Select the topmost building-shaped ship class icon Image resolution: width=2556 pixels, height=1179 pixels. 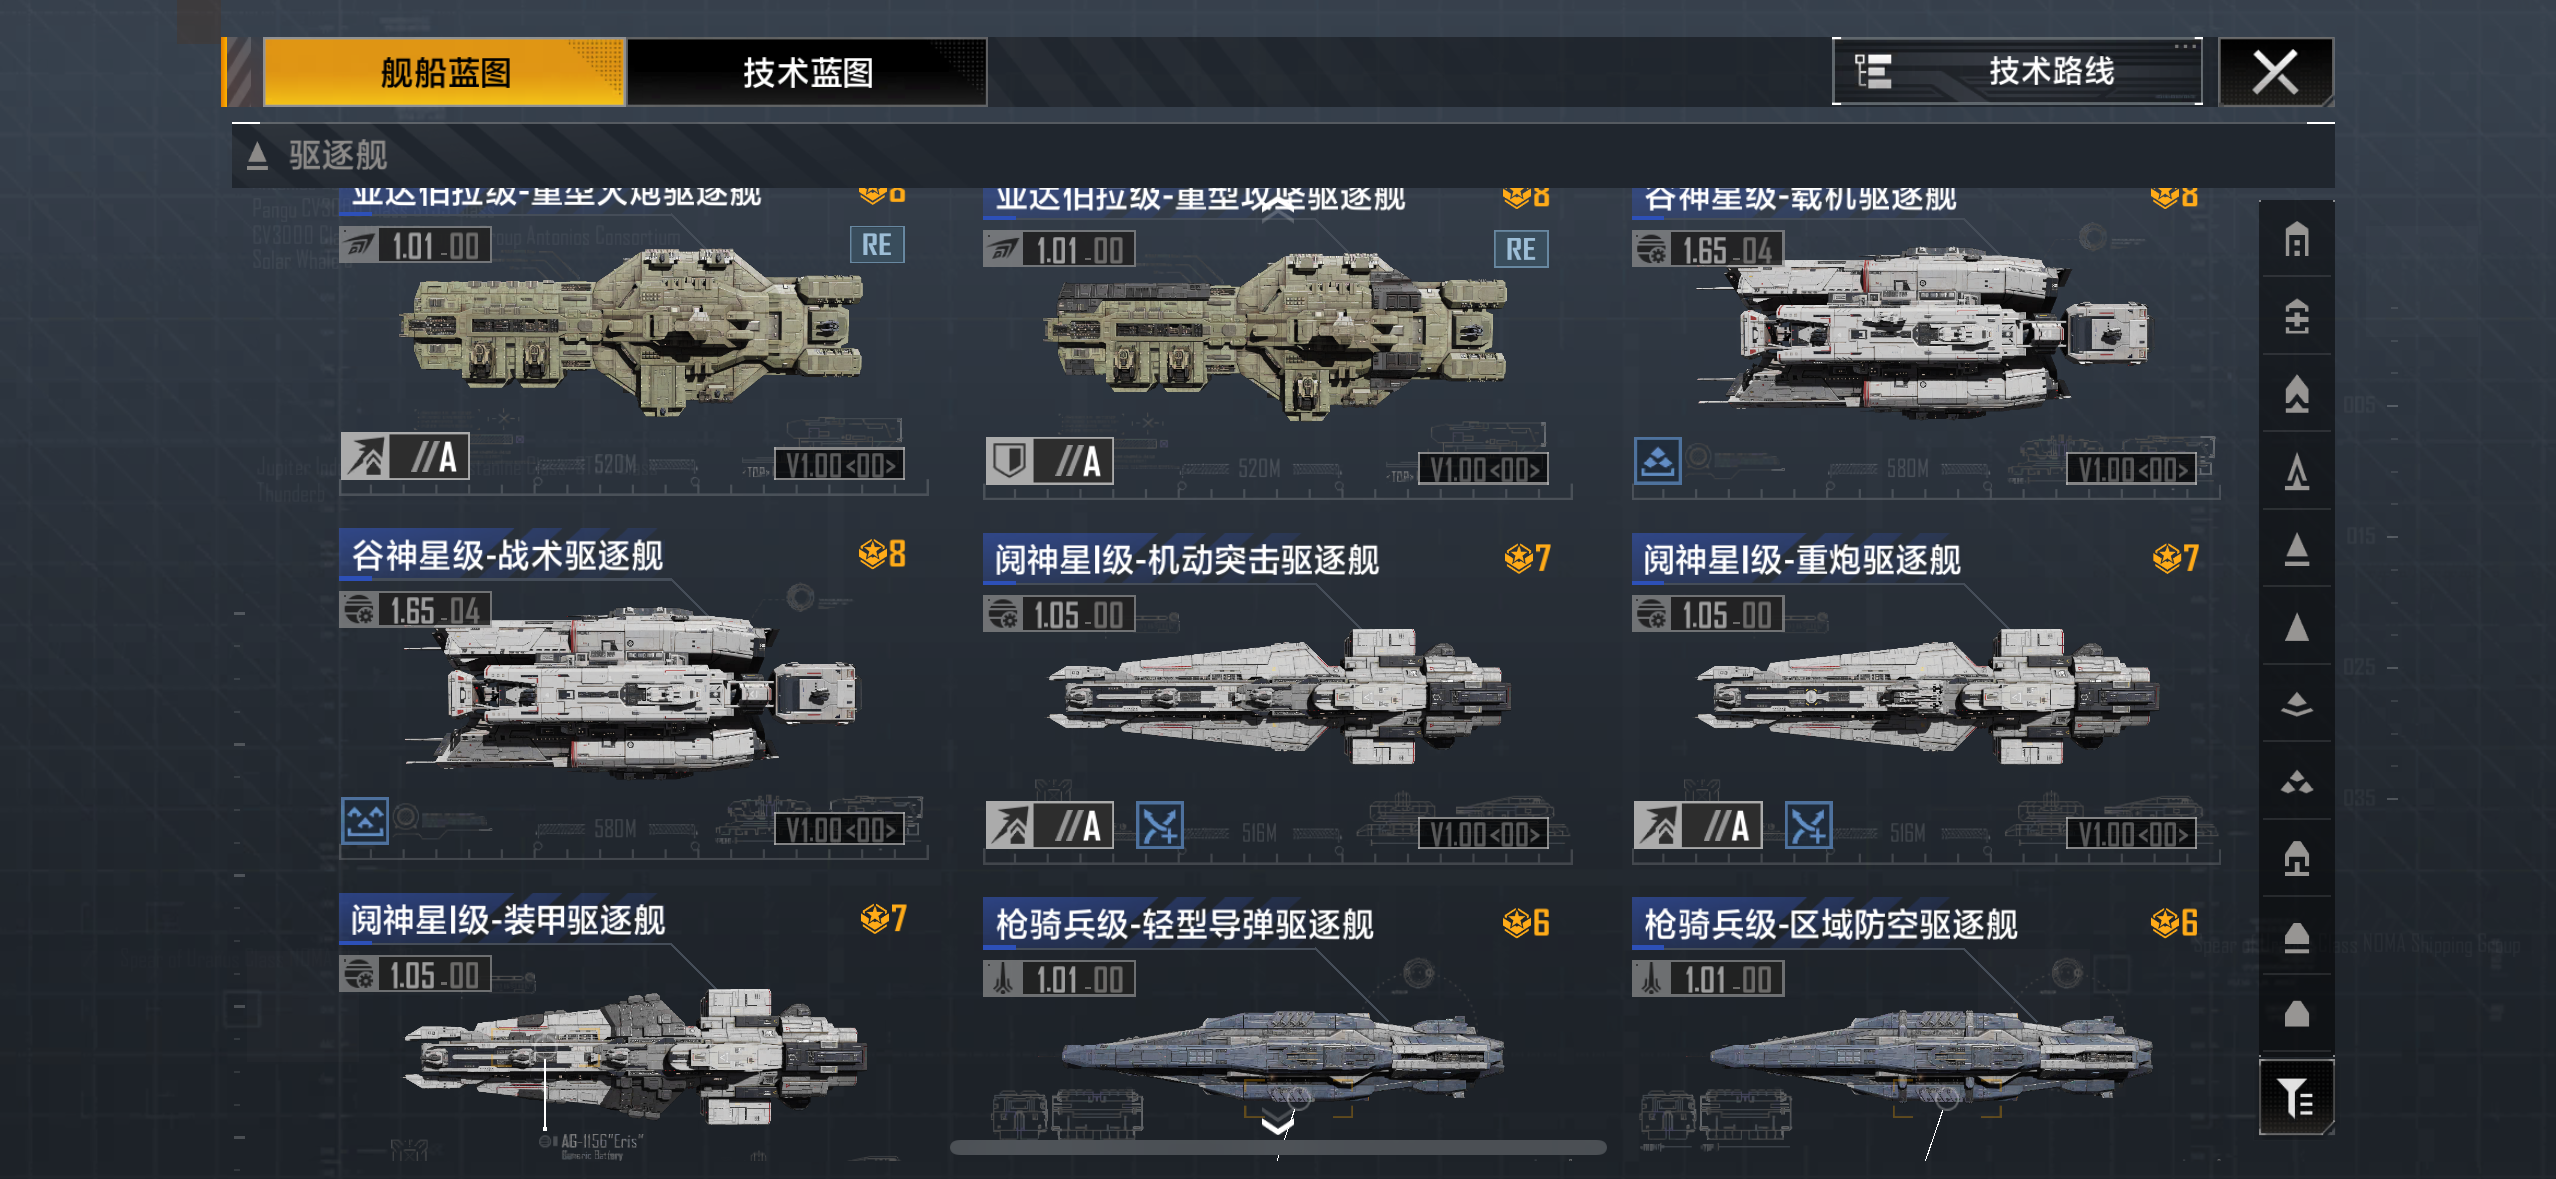click(x=2296, y=240)
